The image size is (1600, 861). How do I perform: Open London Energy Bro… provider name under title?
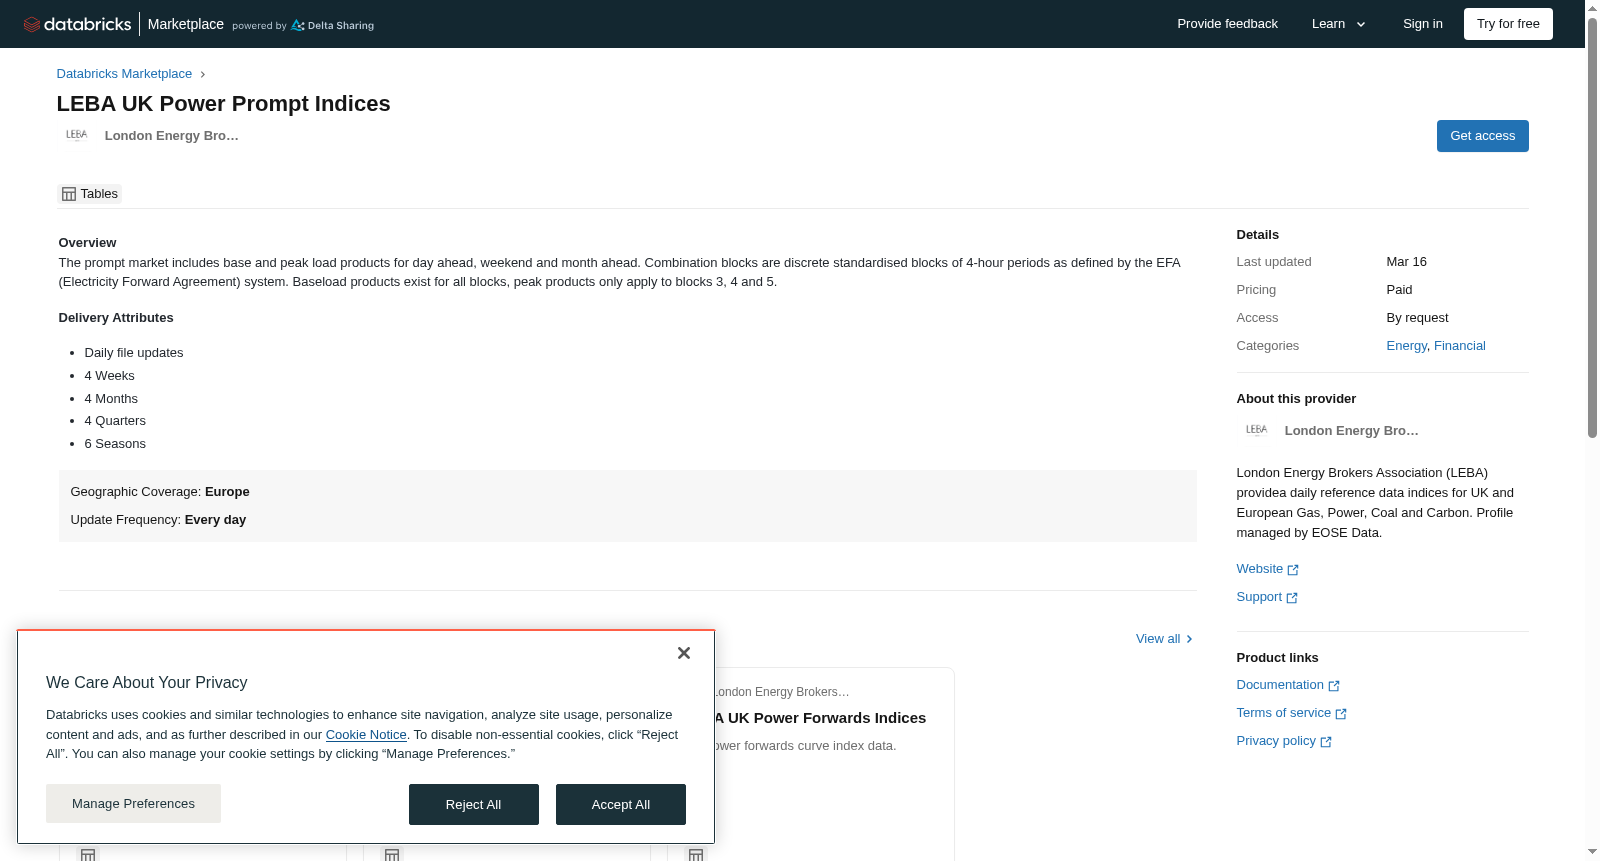172,136
